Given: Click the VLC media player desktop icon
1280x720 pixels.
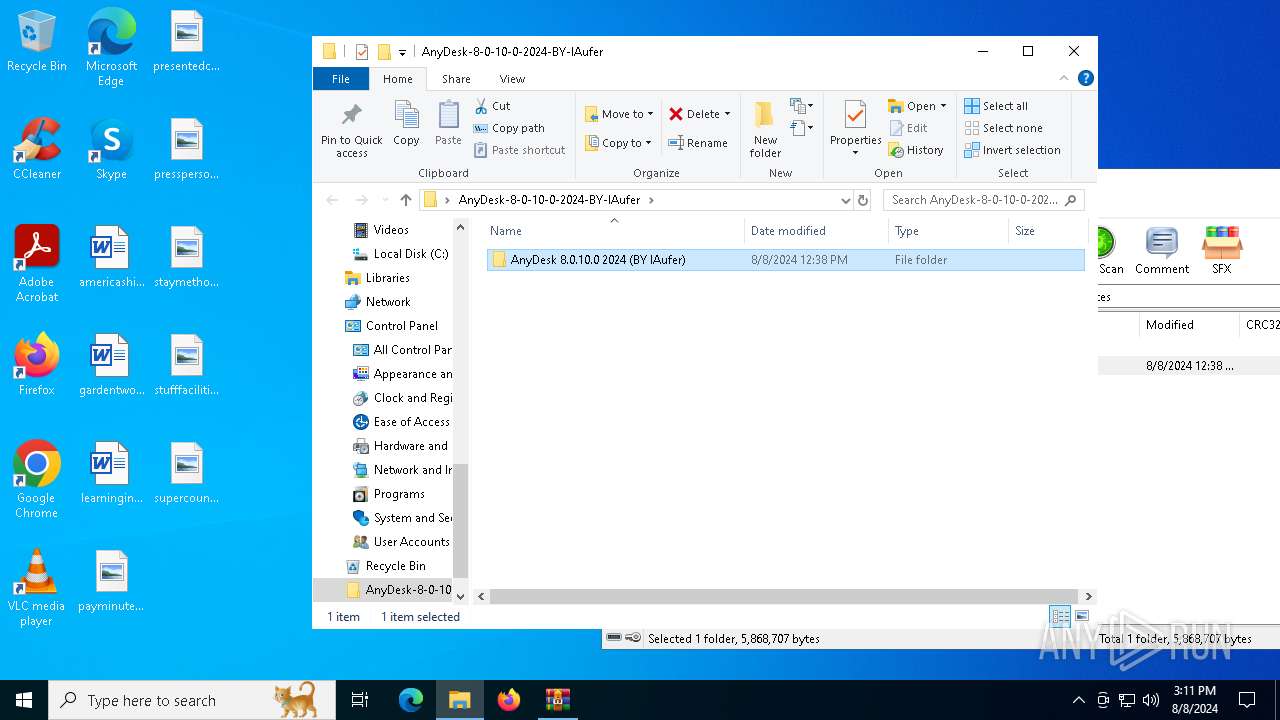Looking at the screenshot, I should [36, 589].
